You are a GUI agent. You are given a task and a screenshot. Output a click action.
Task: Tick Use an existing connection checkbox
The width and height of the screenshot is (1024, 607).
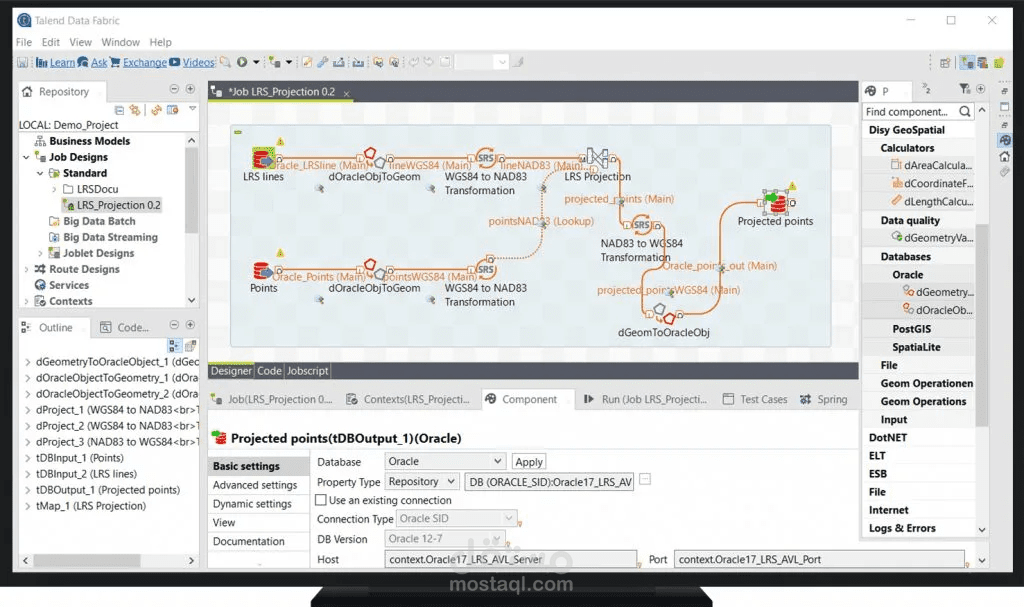(x=321, y=500)
